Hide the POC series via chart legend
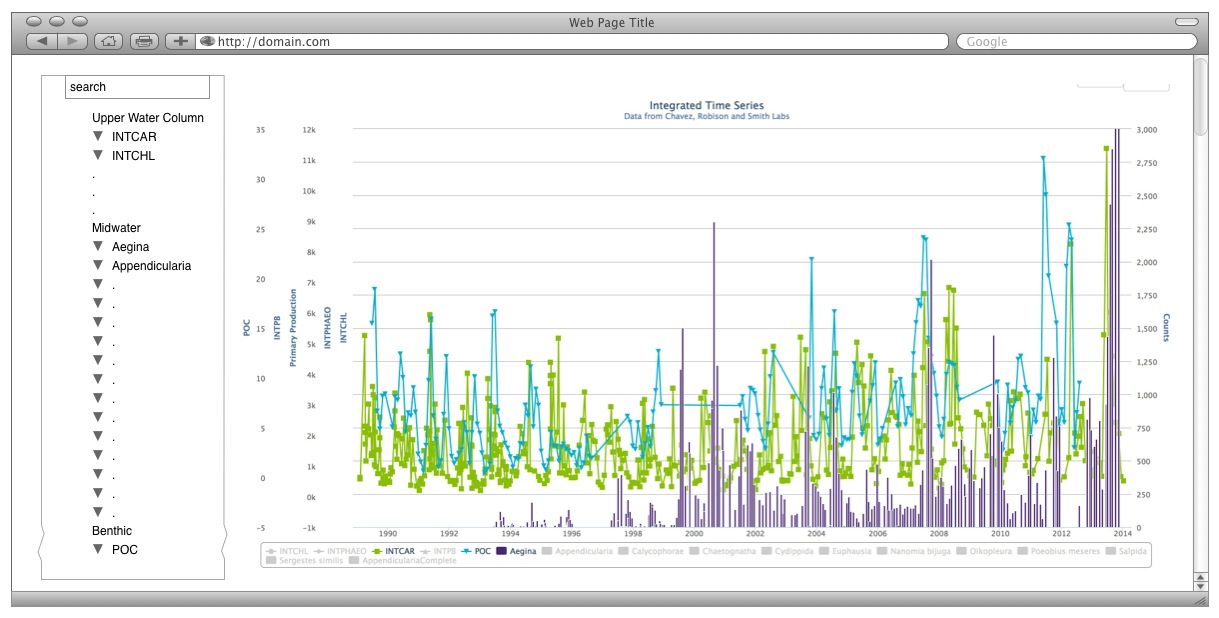 click(476, 551)
